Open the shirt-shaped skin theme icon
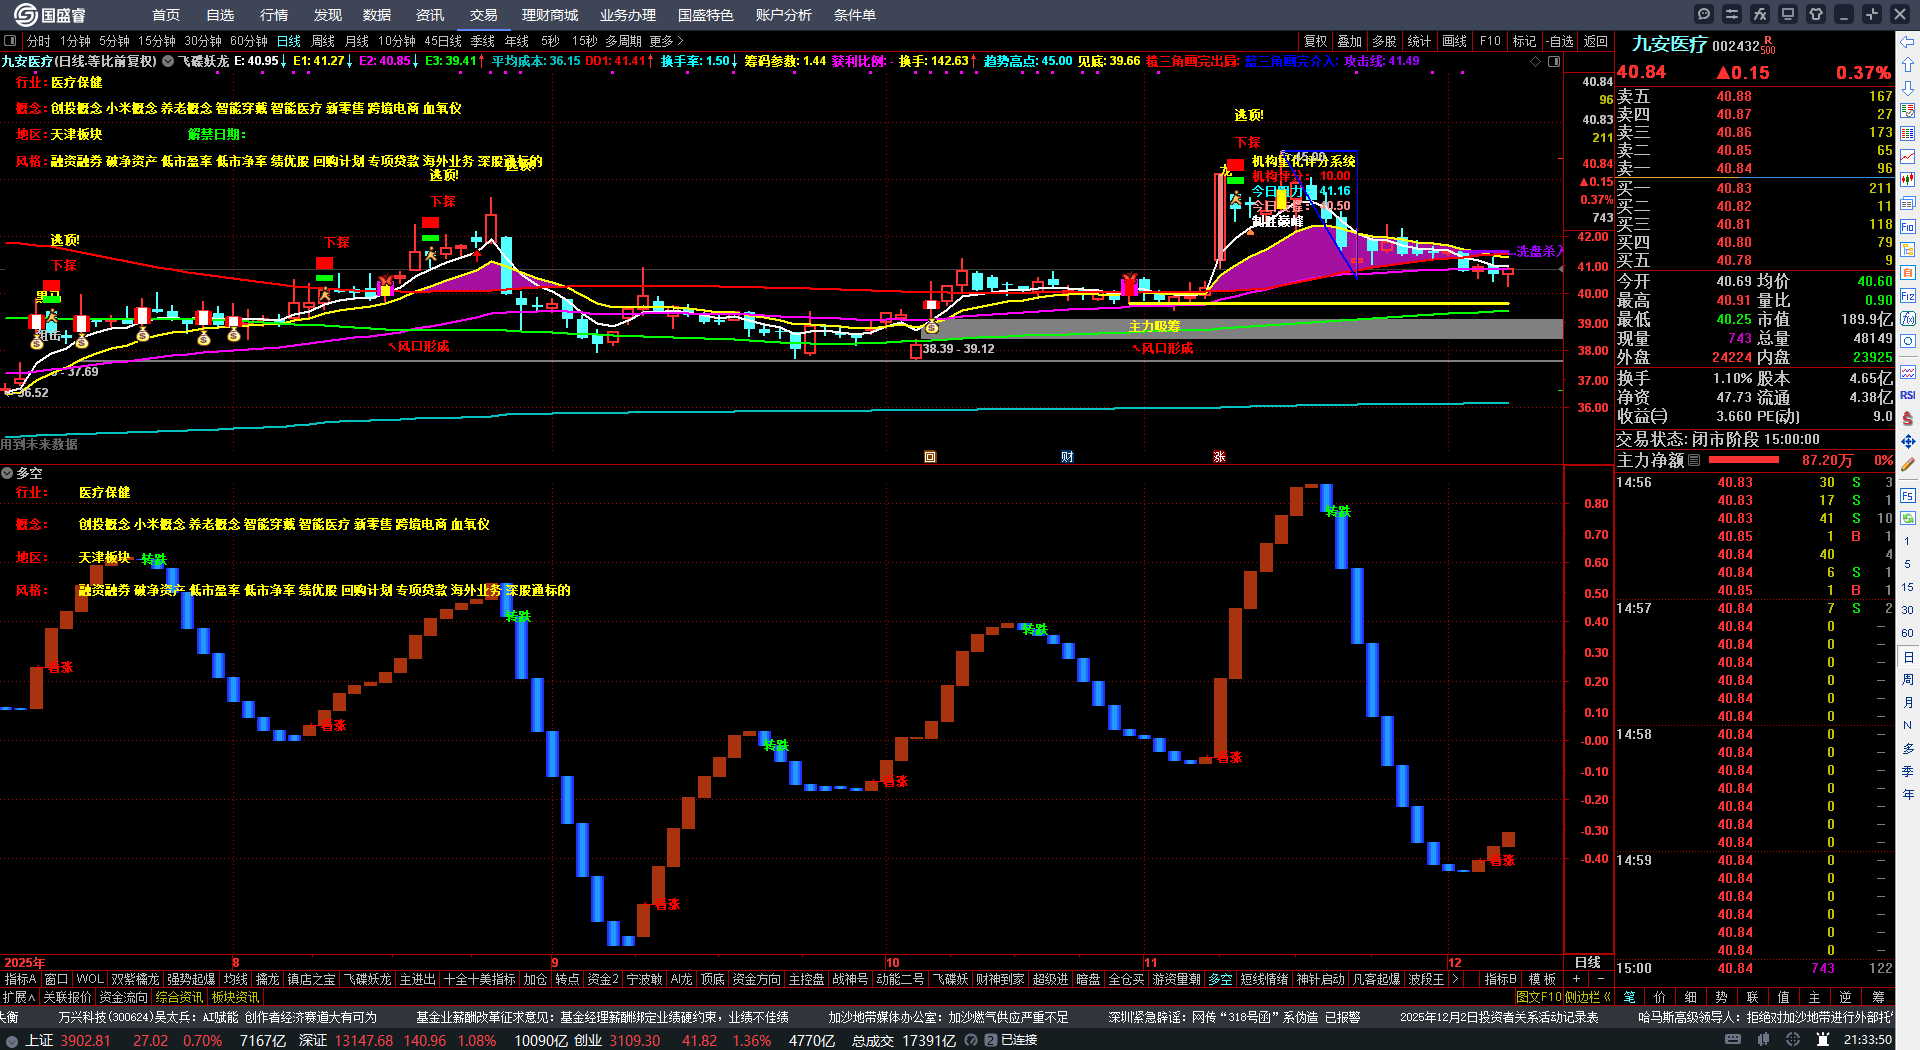 point(1816,14)
